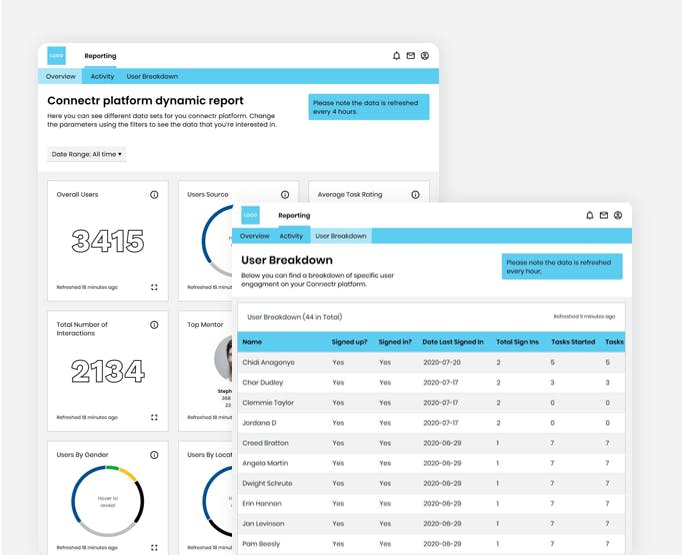Select the Activity tab in back window
Screen dimensions: 682x555
point(102,76)
